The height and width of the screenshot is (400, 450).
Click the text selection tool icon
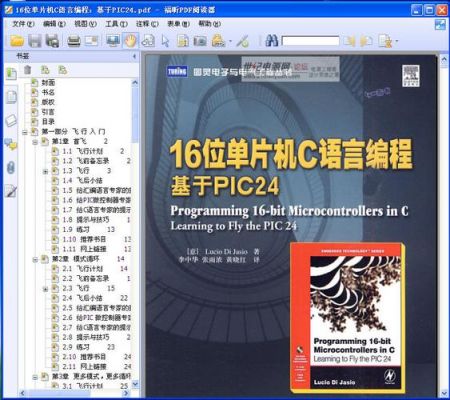[x=183, y=41]
